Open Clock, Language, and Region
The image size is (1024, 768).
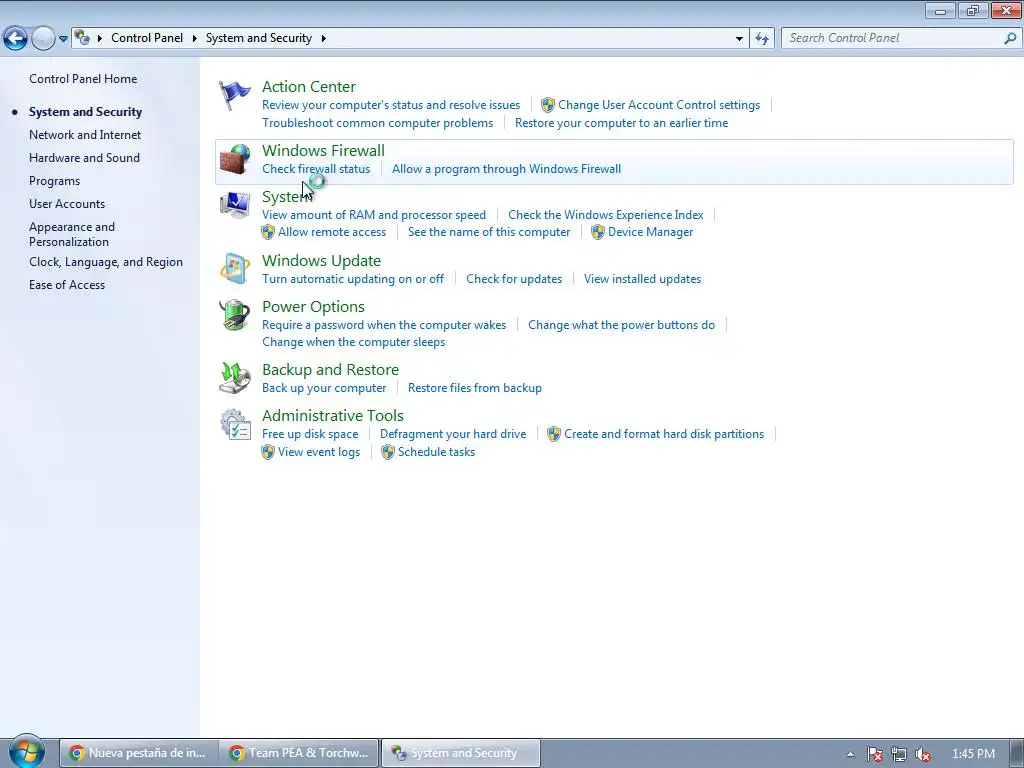click(x=106, y=261)
